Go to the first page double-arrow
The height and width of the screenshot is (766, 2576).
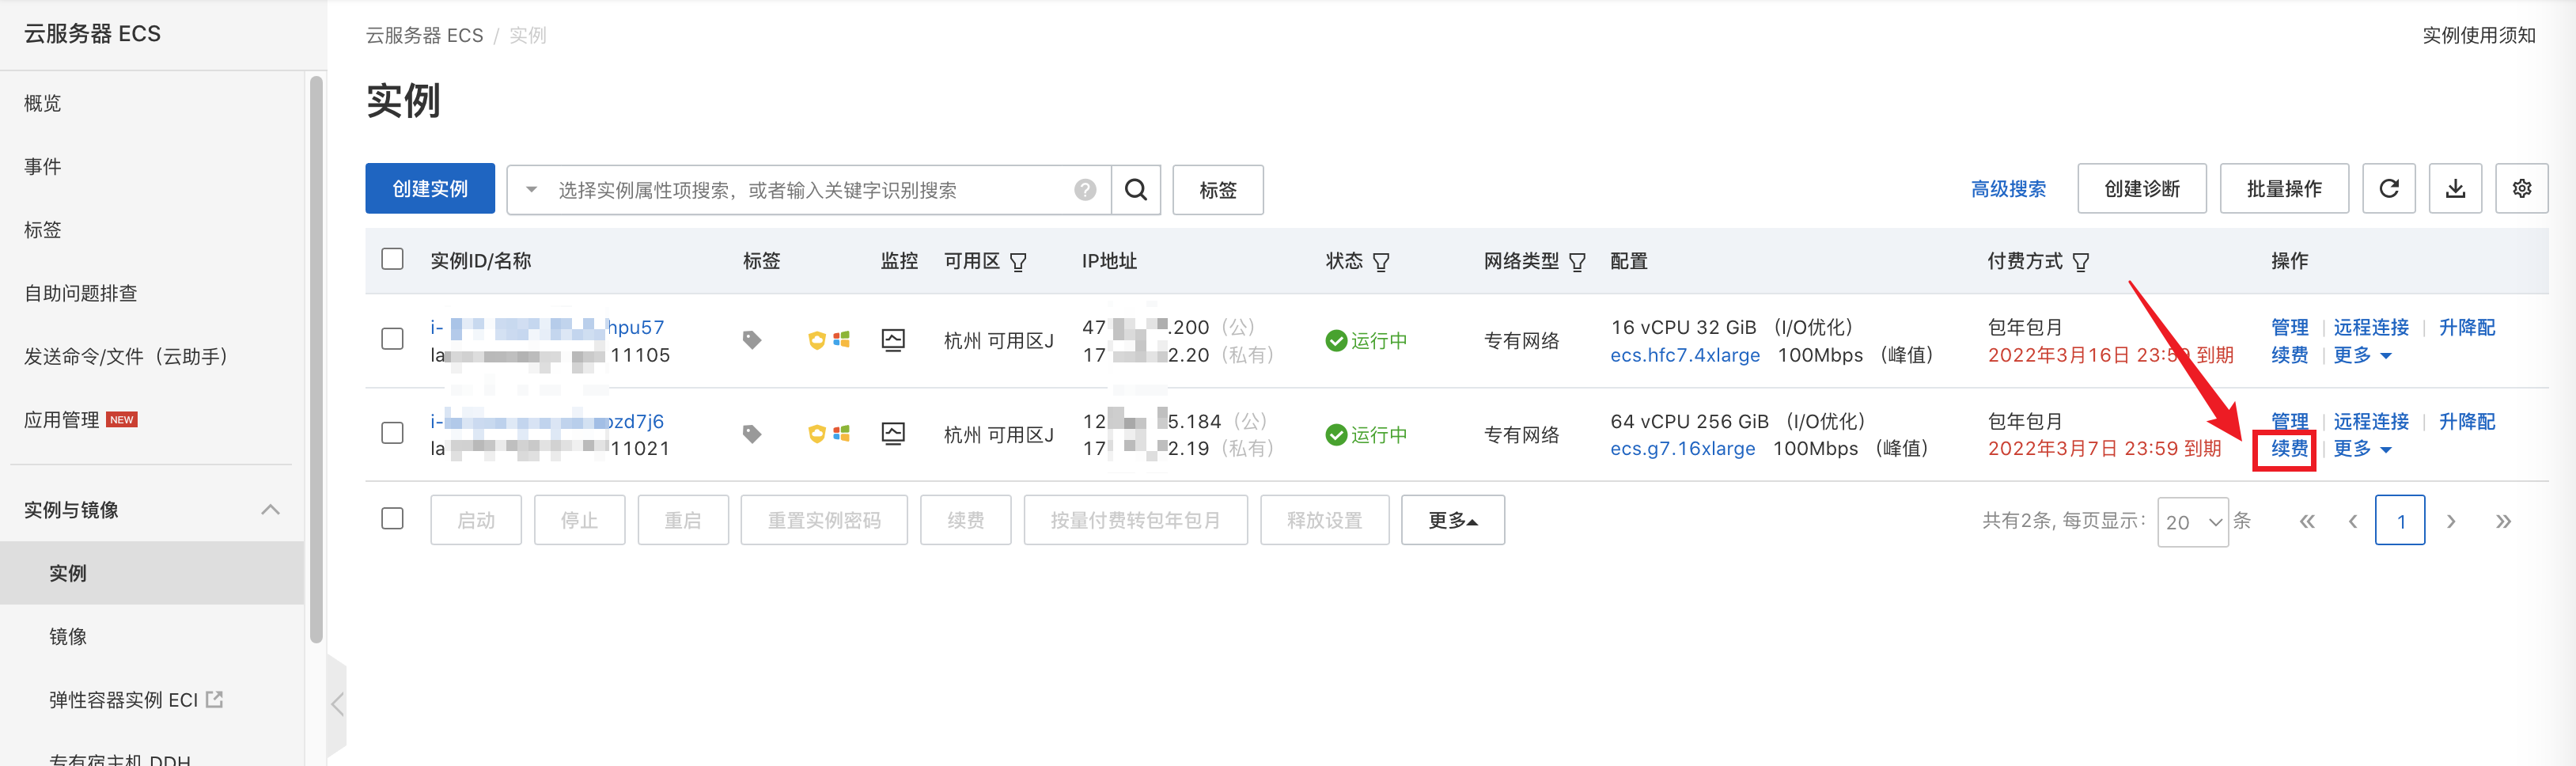[2307, 521]
